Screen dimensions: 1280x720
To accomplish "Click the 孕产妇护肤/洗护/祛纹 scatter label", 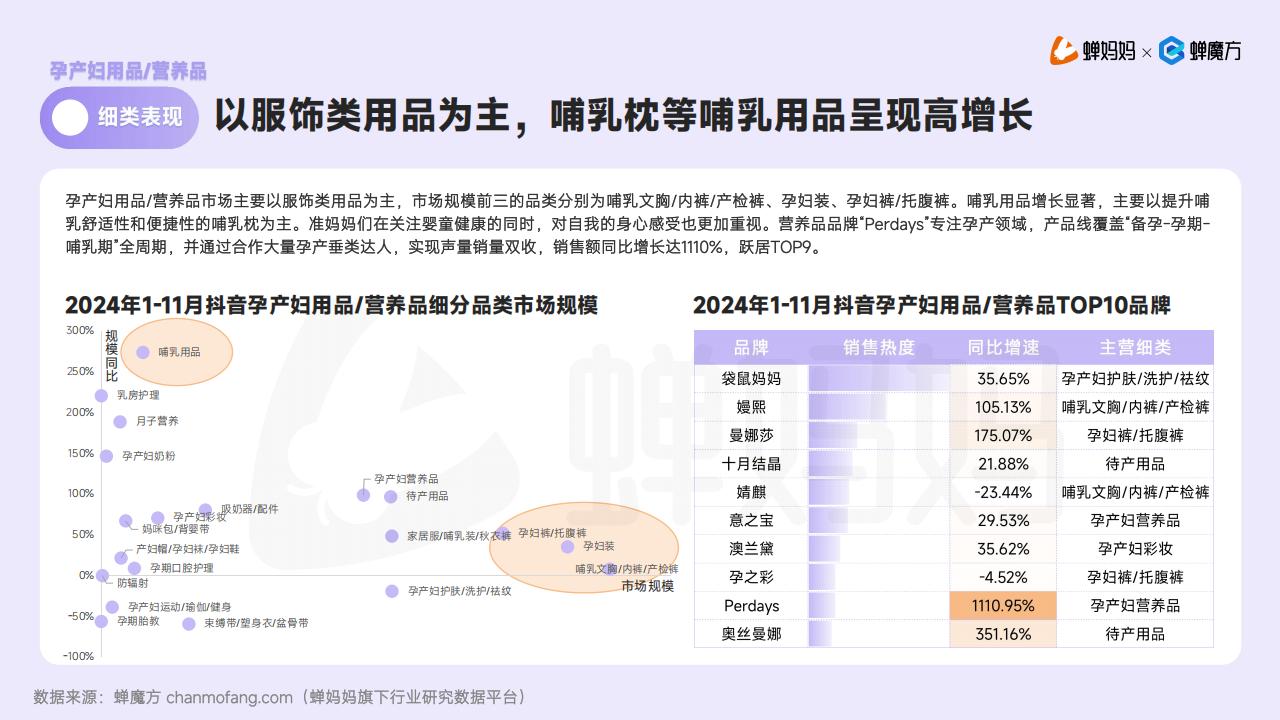I will (x=460, y=591).
